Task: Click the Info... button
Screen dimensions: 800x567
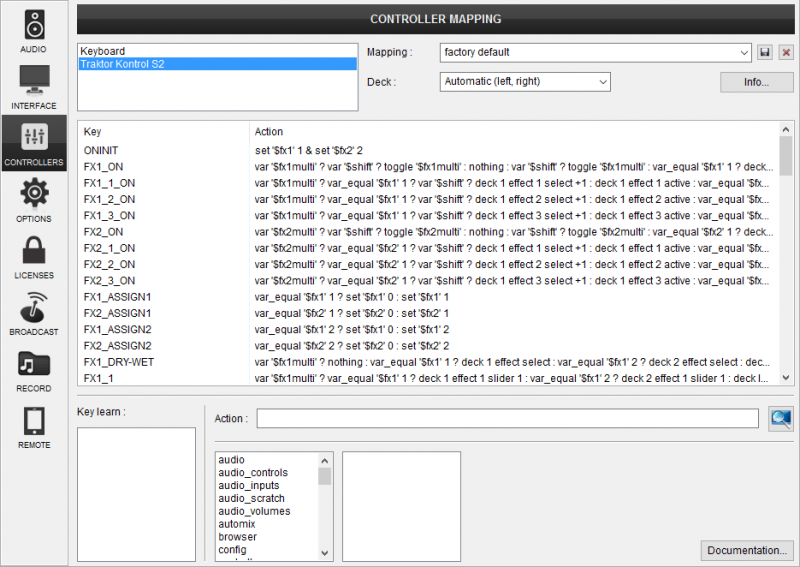Action: point(756,82)
